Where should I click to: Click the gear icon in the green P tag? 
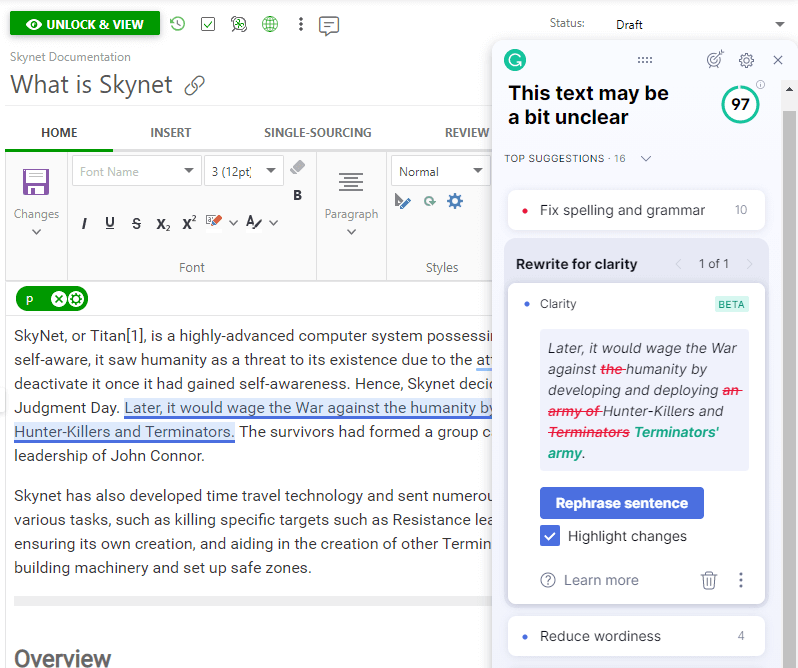pyautogui.click(x=76, y=299)
